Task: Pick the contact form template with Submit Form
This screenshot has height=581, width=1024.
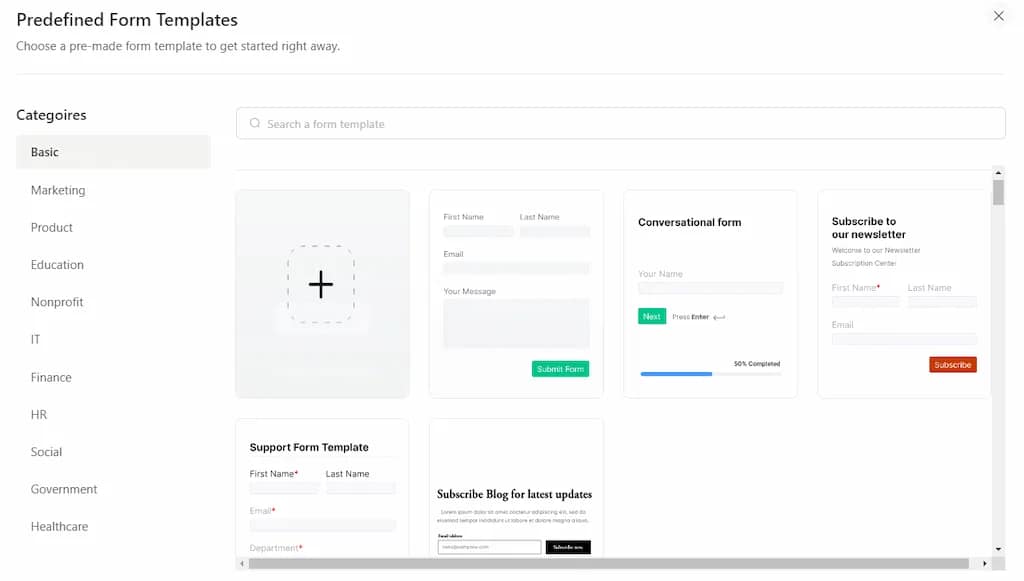Action: pyautogui.click(x=516, y=294)
